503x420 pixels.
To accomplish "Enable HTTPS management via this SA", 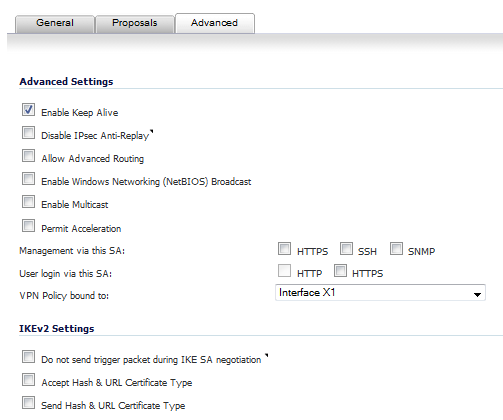I will 284,249.
